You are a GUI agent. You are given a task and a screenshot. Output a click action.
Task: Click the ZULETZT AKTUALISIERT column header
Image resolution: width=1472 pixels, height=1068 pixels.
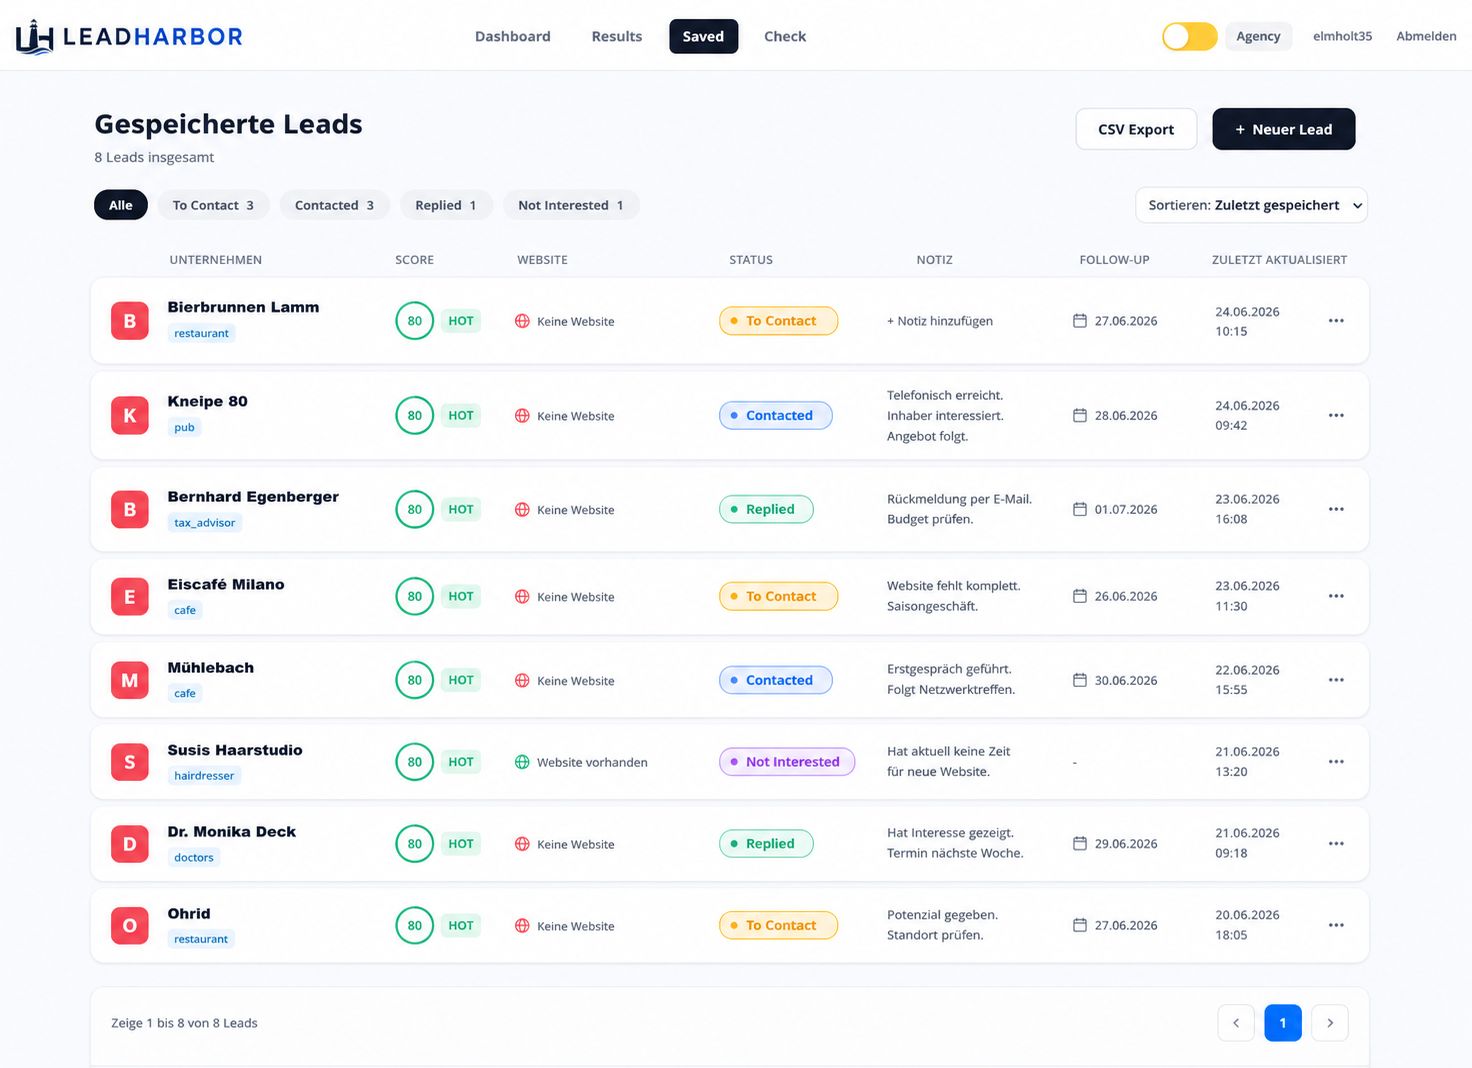1279,260
